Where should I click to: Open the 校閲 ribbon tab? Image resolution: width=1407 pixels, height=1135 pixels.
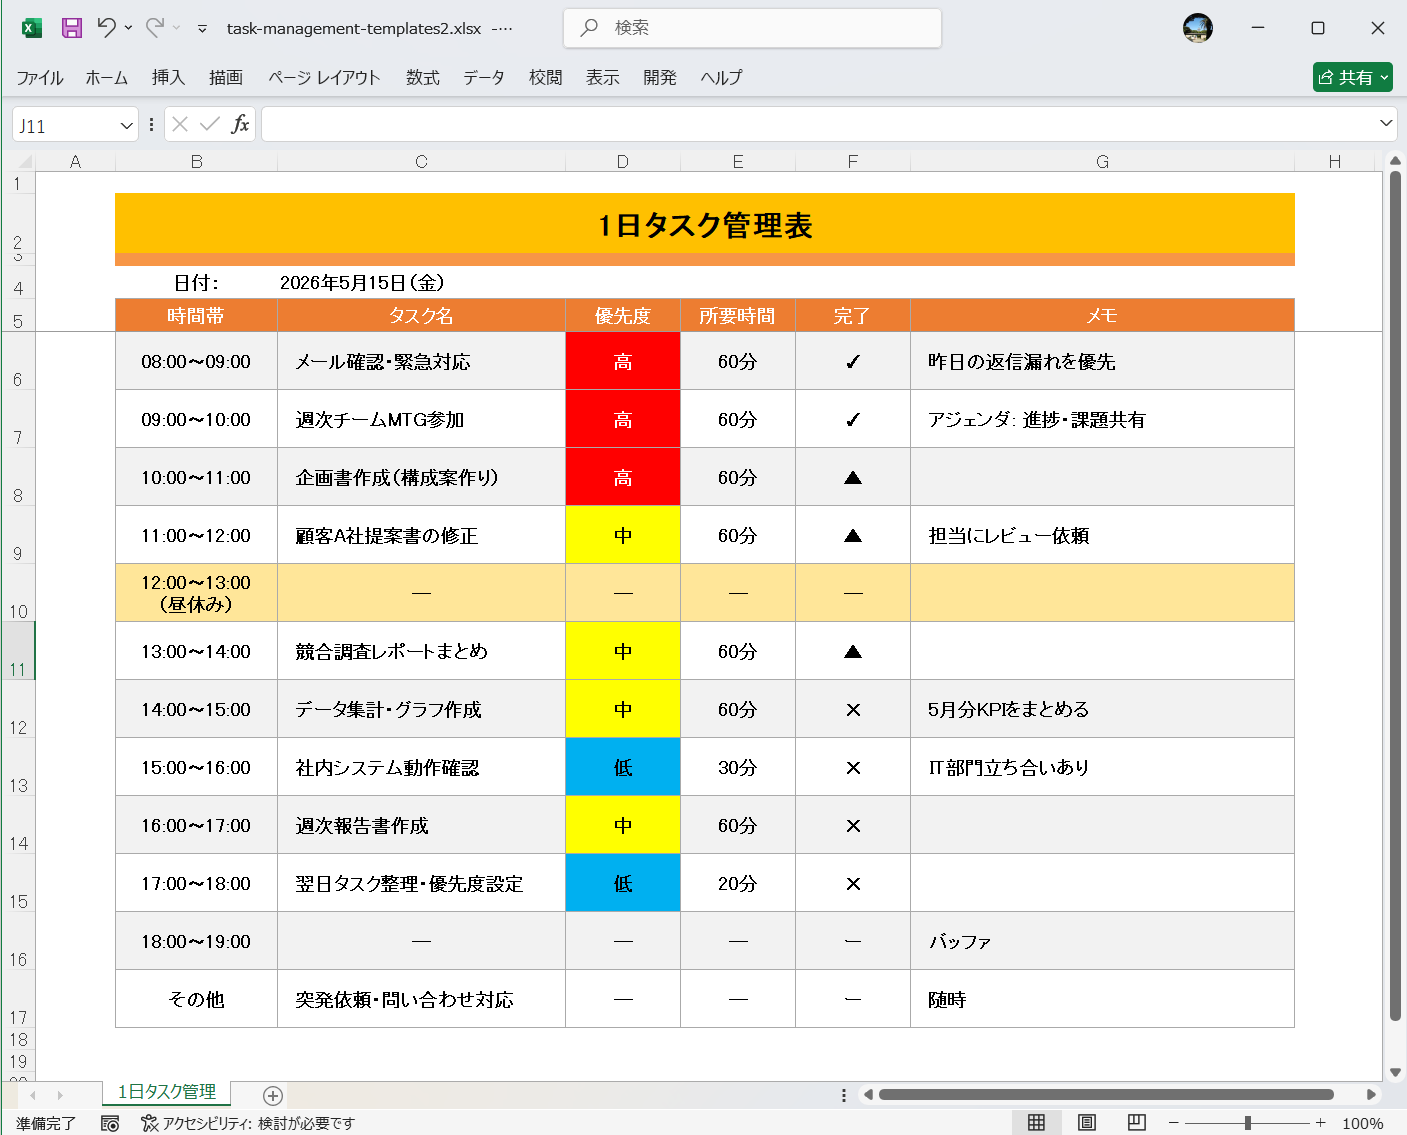546,77
